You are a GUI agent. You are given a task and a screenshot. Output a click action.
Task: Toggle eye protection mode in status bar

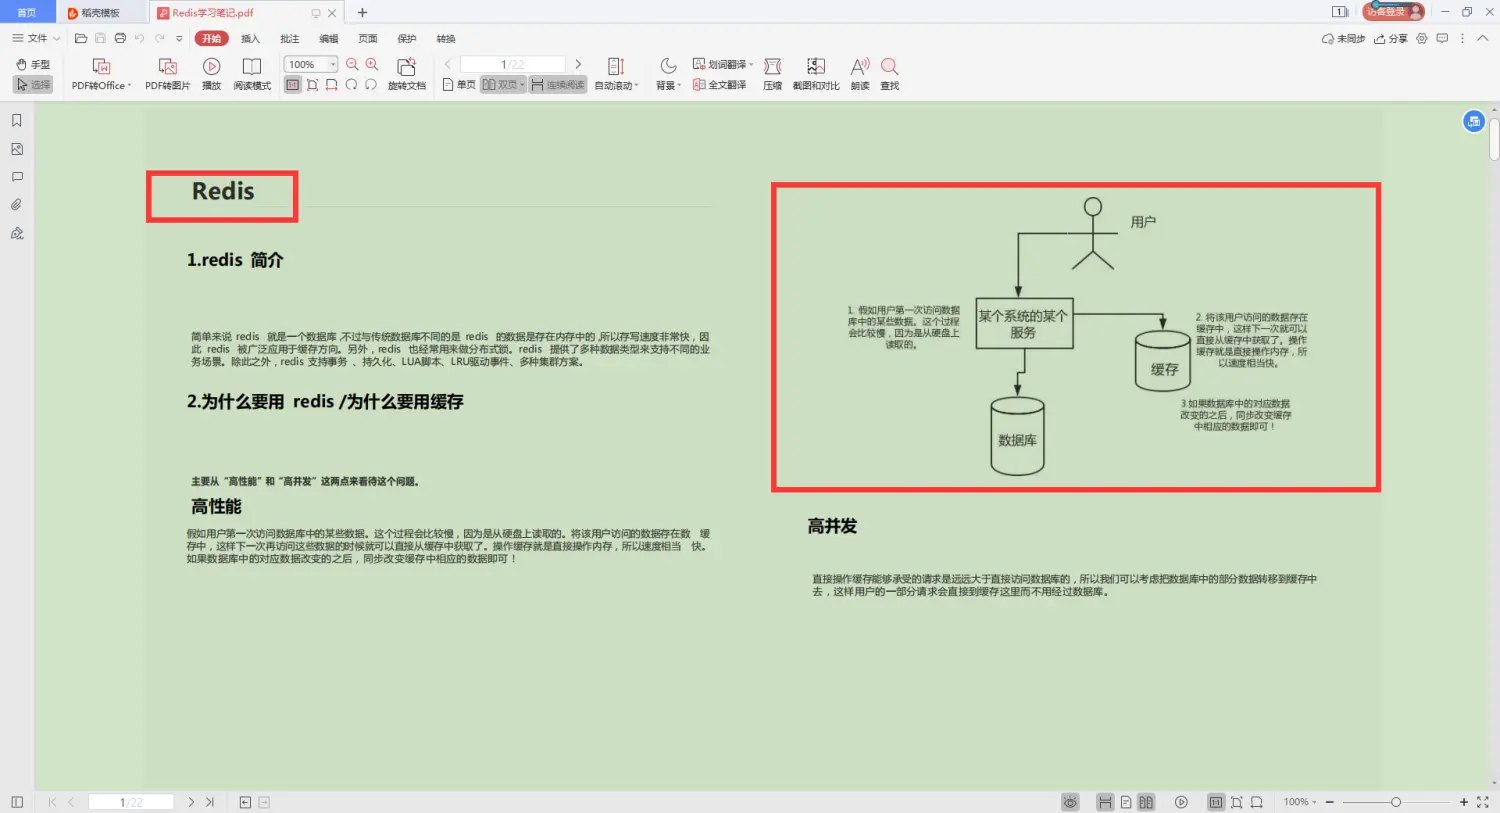click(1070, 802)
